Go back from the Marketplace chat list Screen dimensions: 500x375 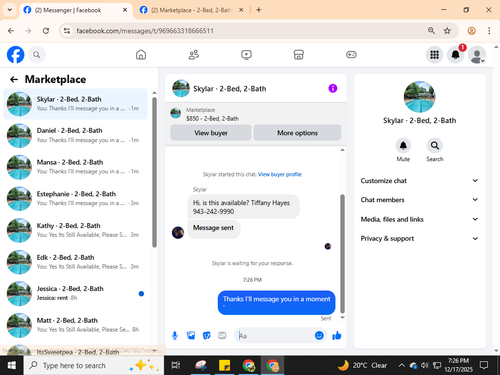(x=14, y=79)
